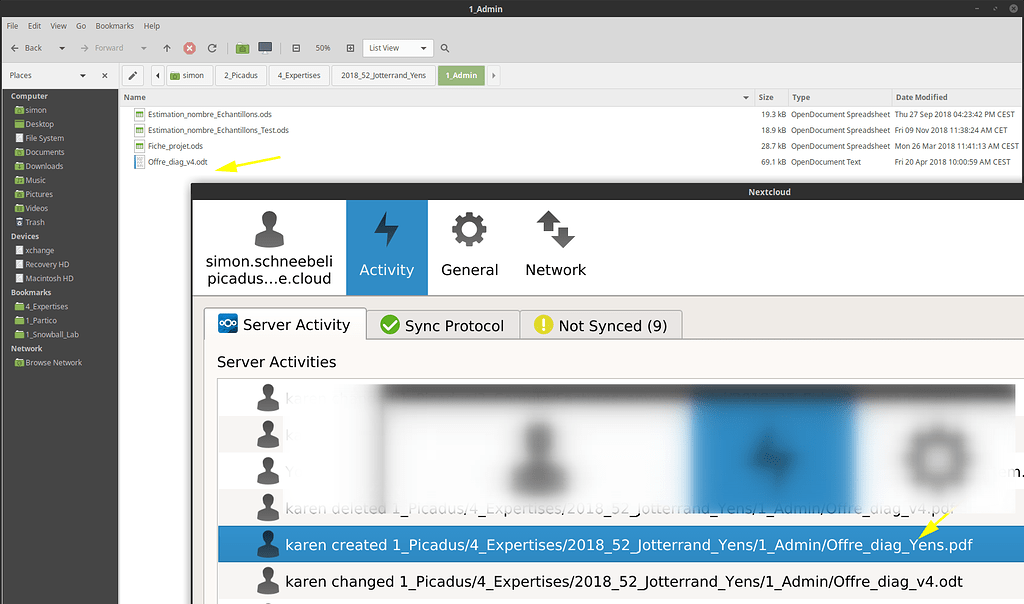Sort files by Type column

pos(840,97)
